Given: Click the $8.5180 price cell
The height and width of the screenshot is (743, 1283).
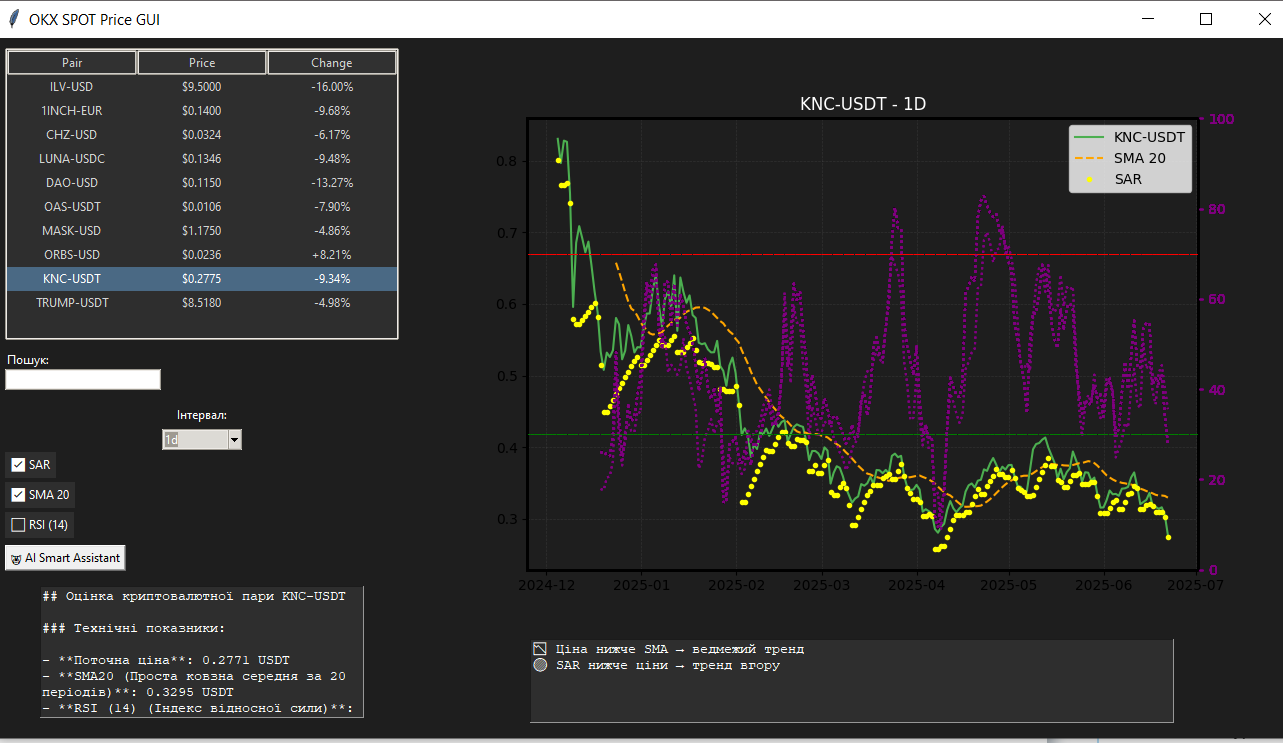Looking at the screenshot, I should click(x=202, y=303).
